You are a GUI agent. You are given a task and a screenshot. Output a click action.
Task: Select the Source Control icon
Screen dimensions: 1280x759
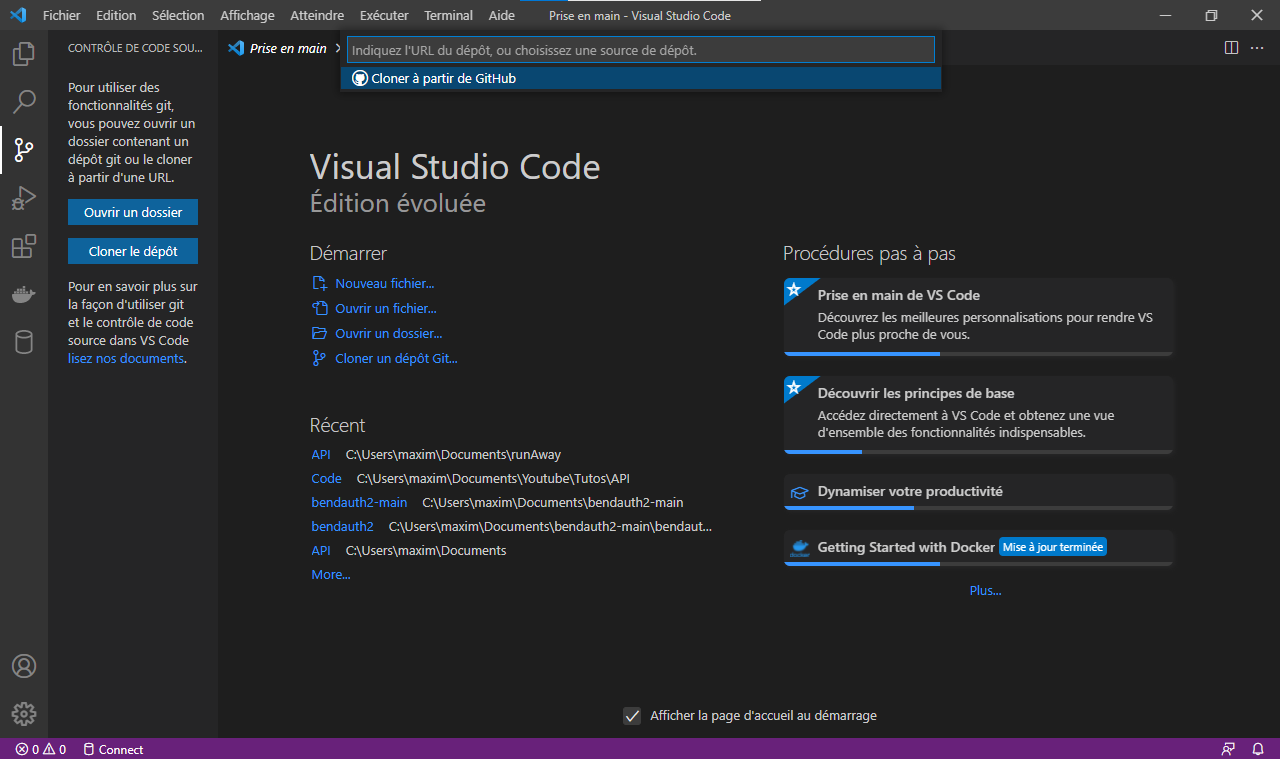24,150
